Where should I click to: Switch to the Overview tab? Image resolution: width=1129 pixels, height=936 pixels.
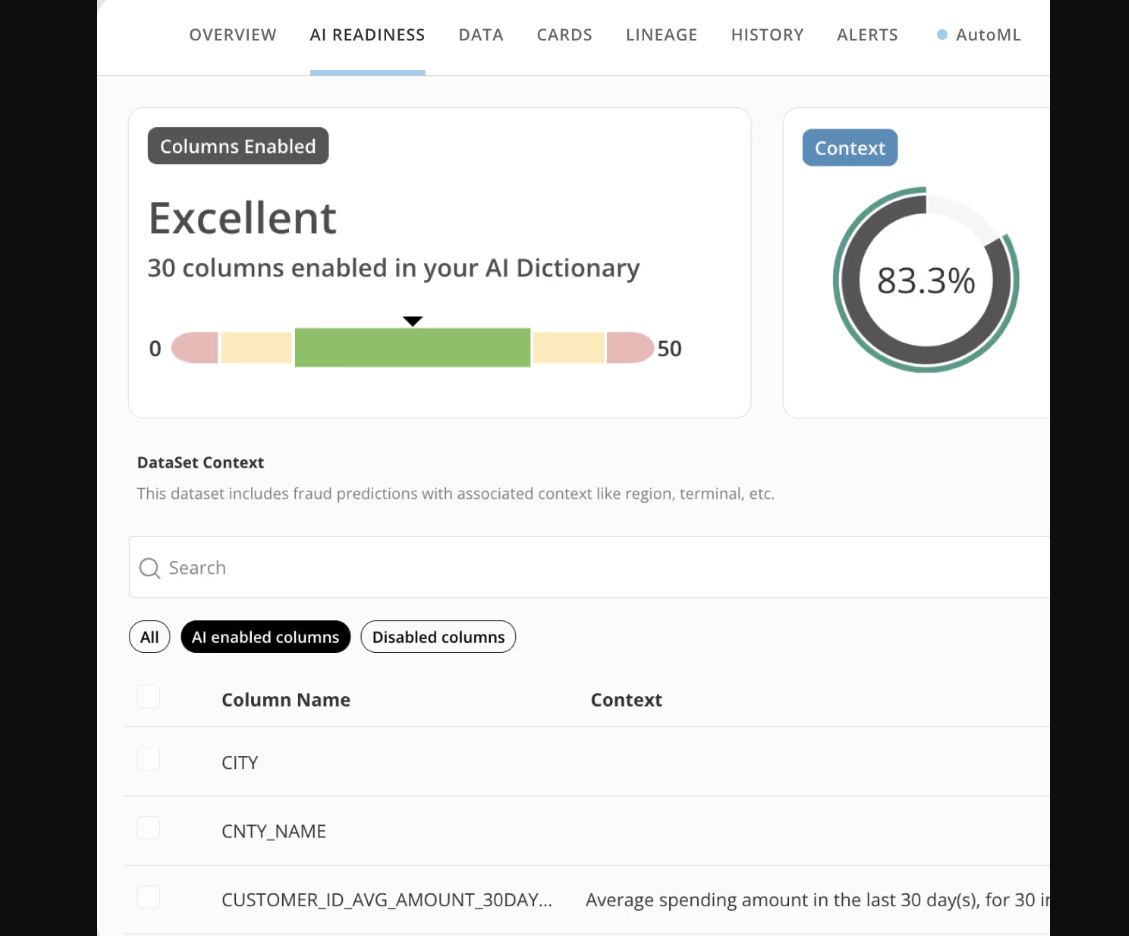coord(233,35)
